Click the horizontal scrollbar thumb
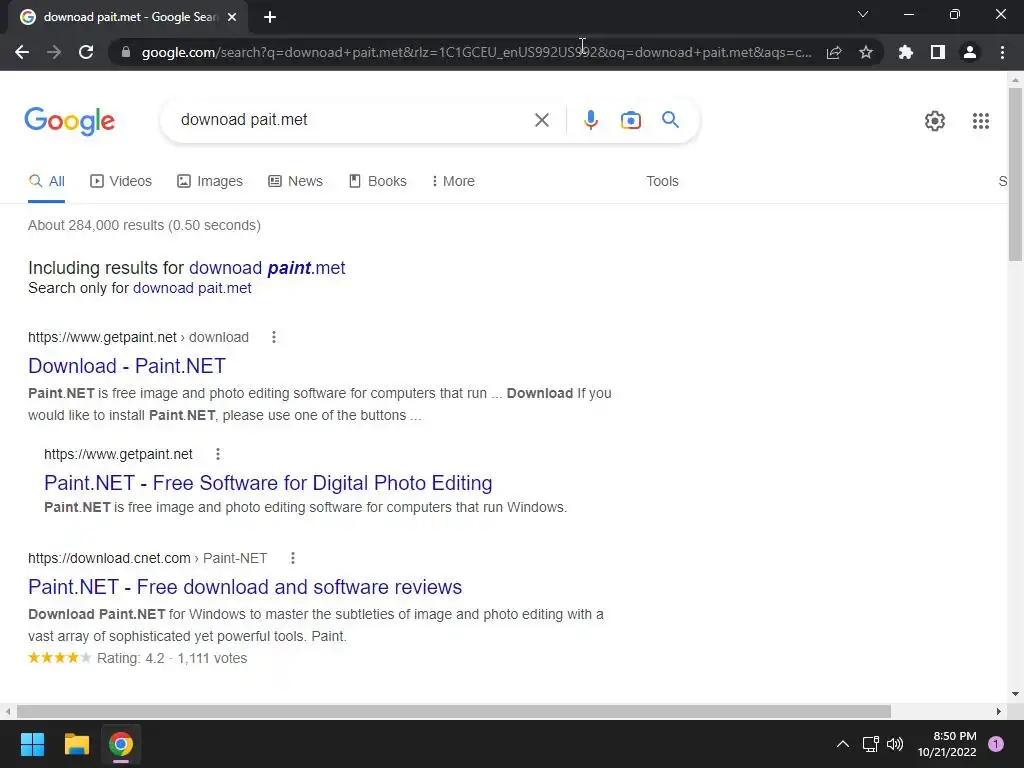Screen dimensions: 1024x768 tap(454, 711)
